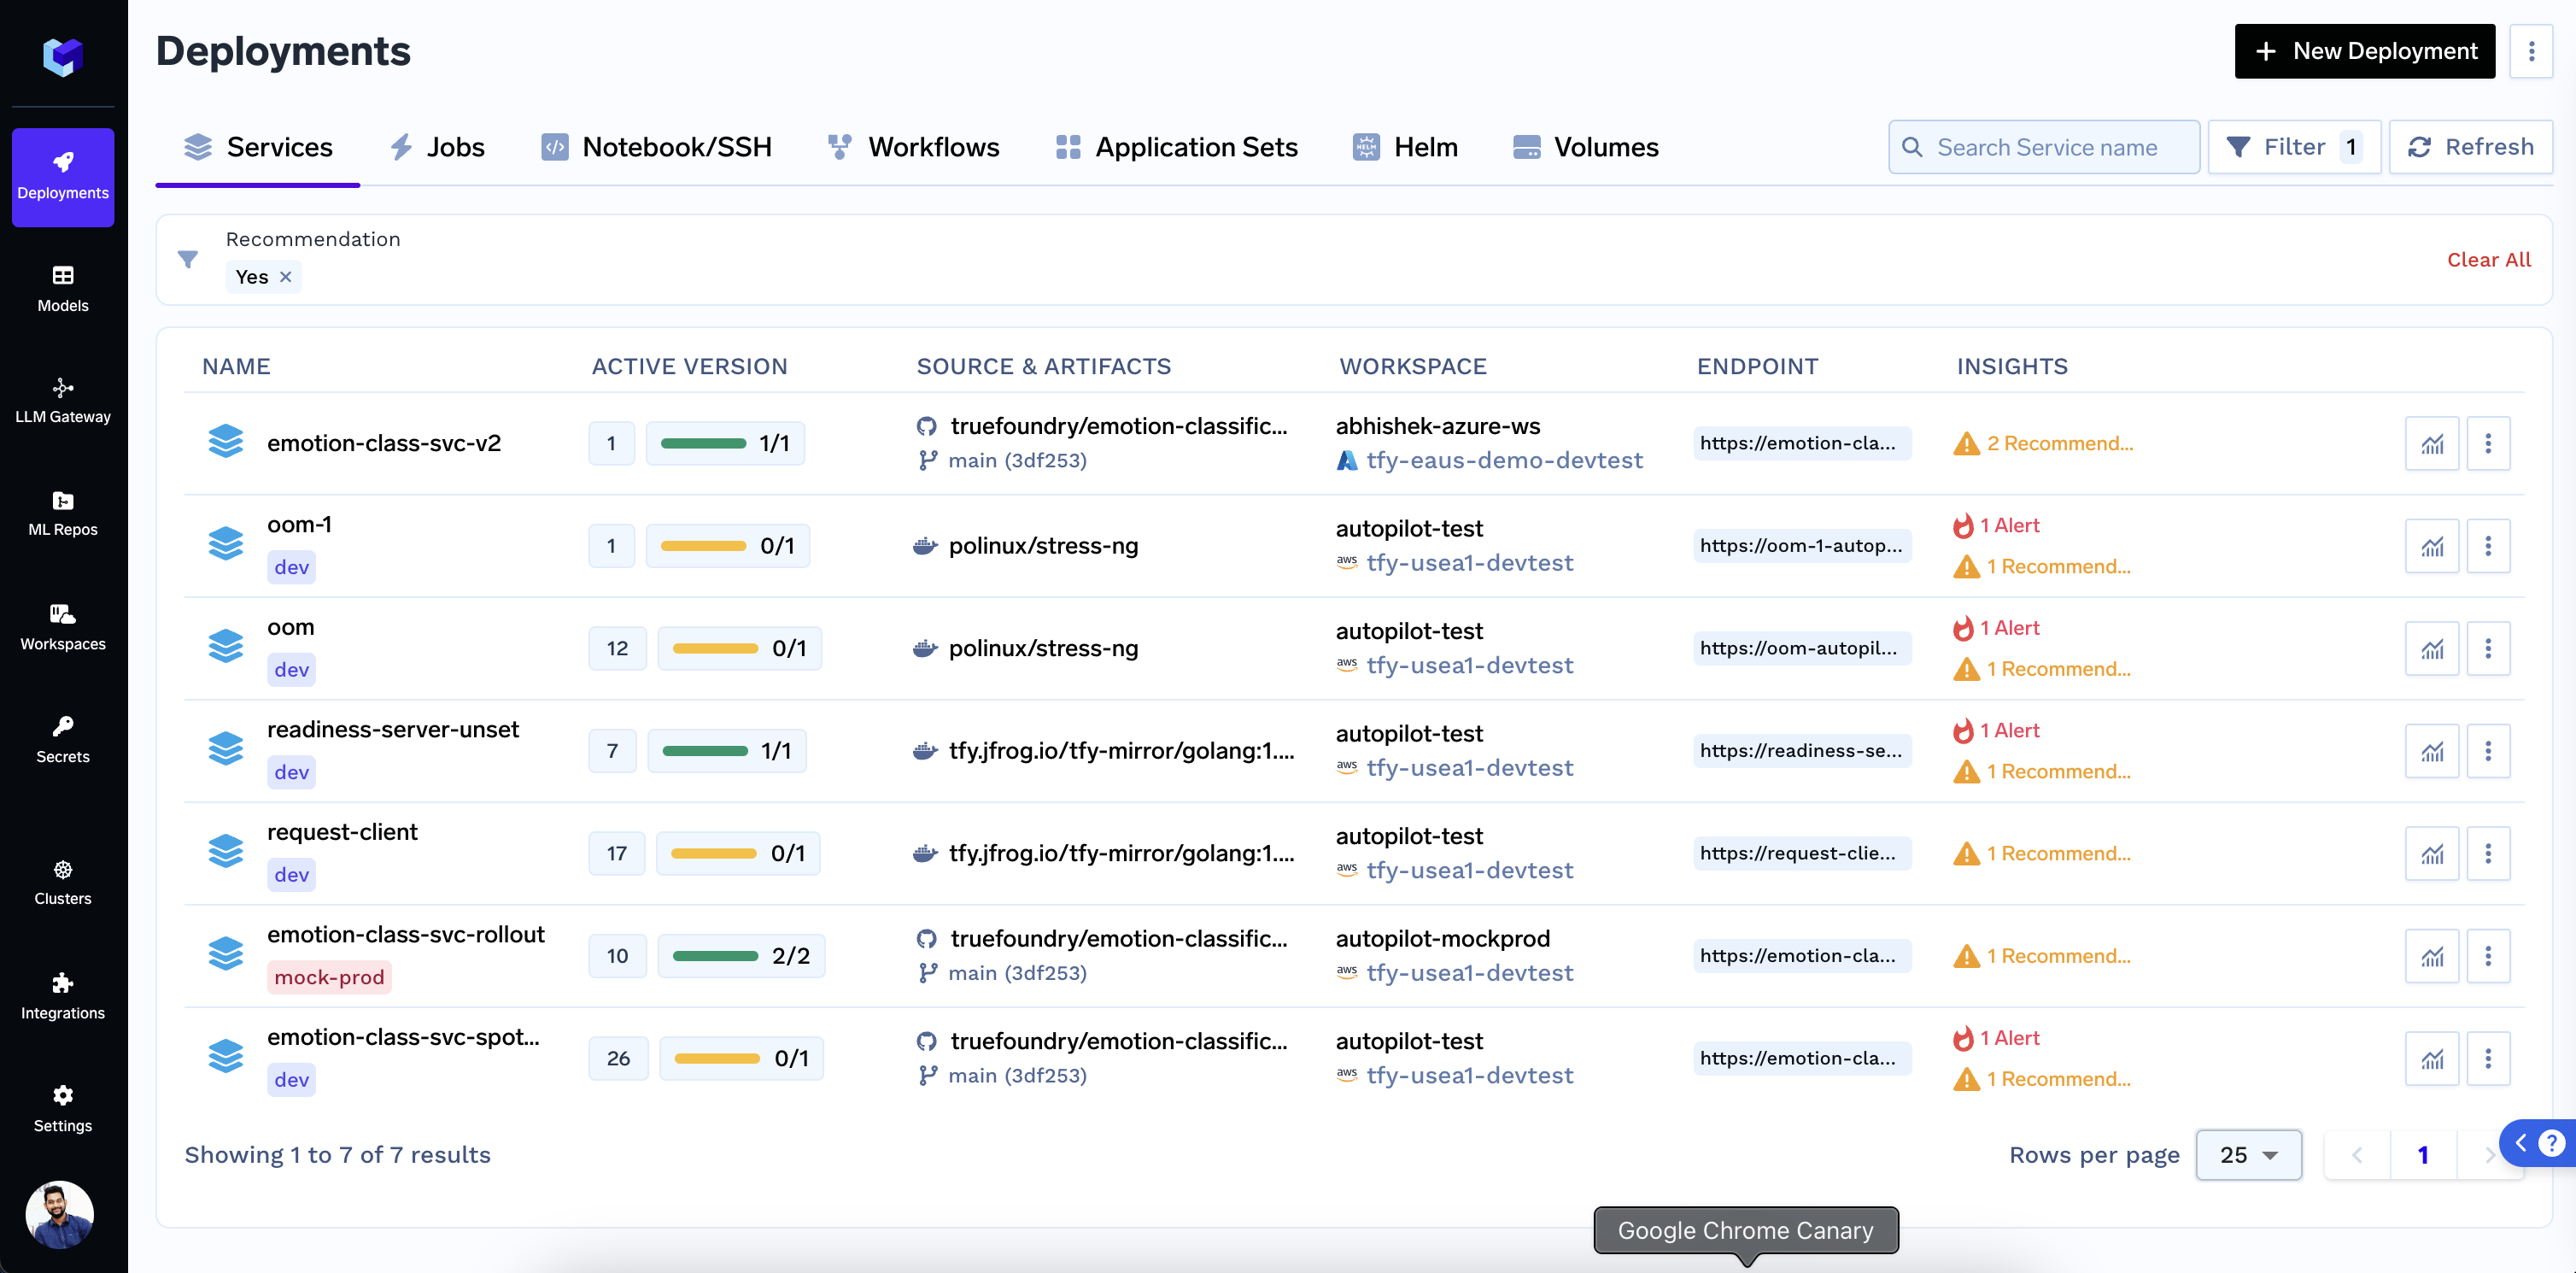
Task: Click the New Deployment button
Action: (x=2364, y=51)
